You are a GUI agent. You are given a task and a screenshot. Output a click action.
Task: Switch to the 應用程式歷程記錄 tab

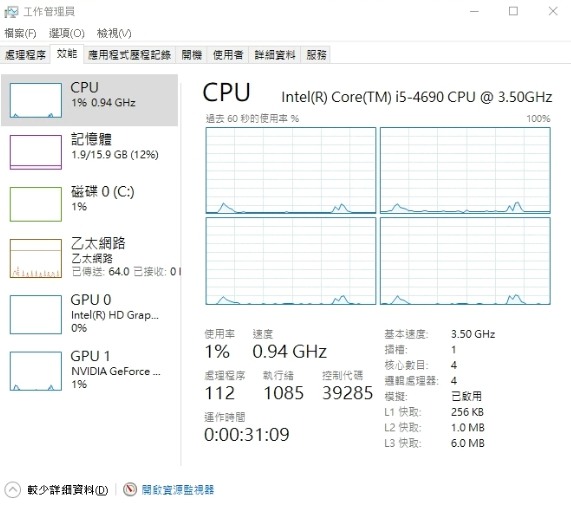pos(129,55)
